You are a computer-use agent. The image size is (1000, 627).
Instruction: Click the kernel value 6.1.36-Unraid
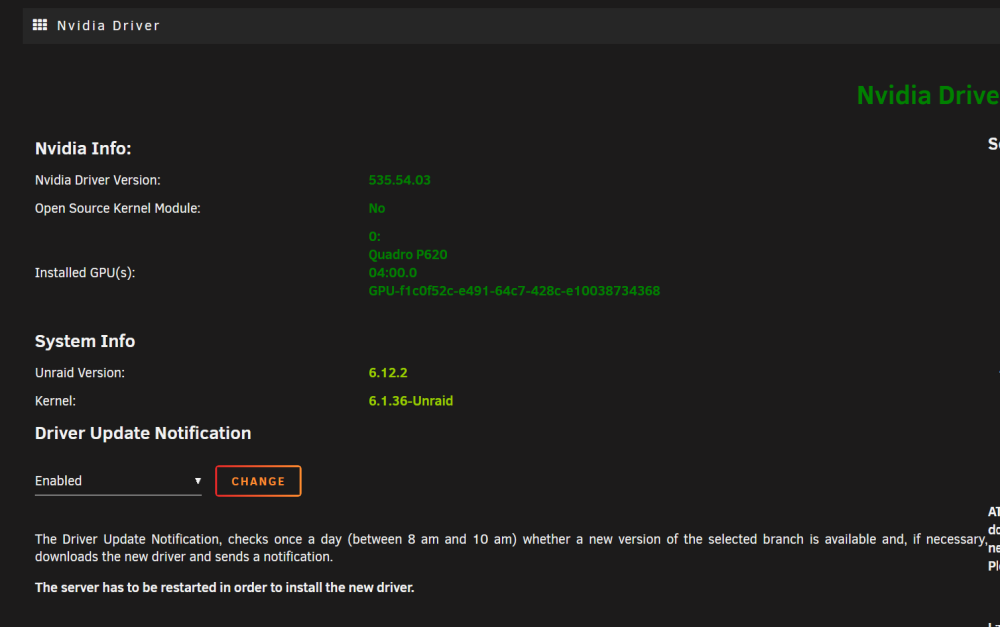coord(411,401)
